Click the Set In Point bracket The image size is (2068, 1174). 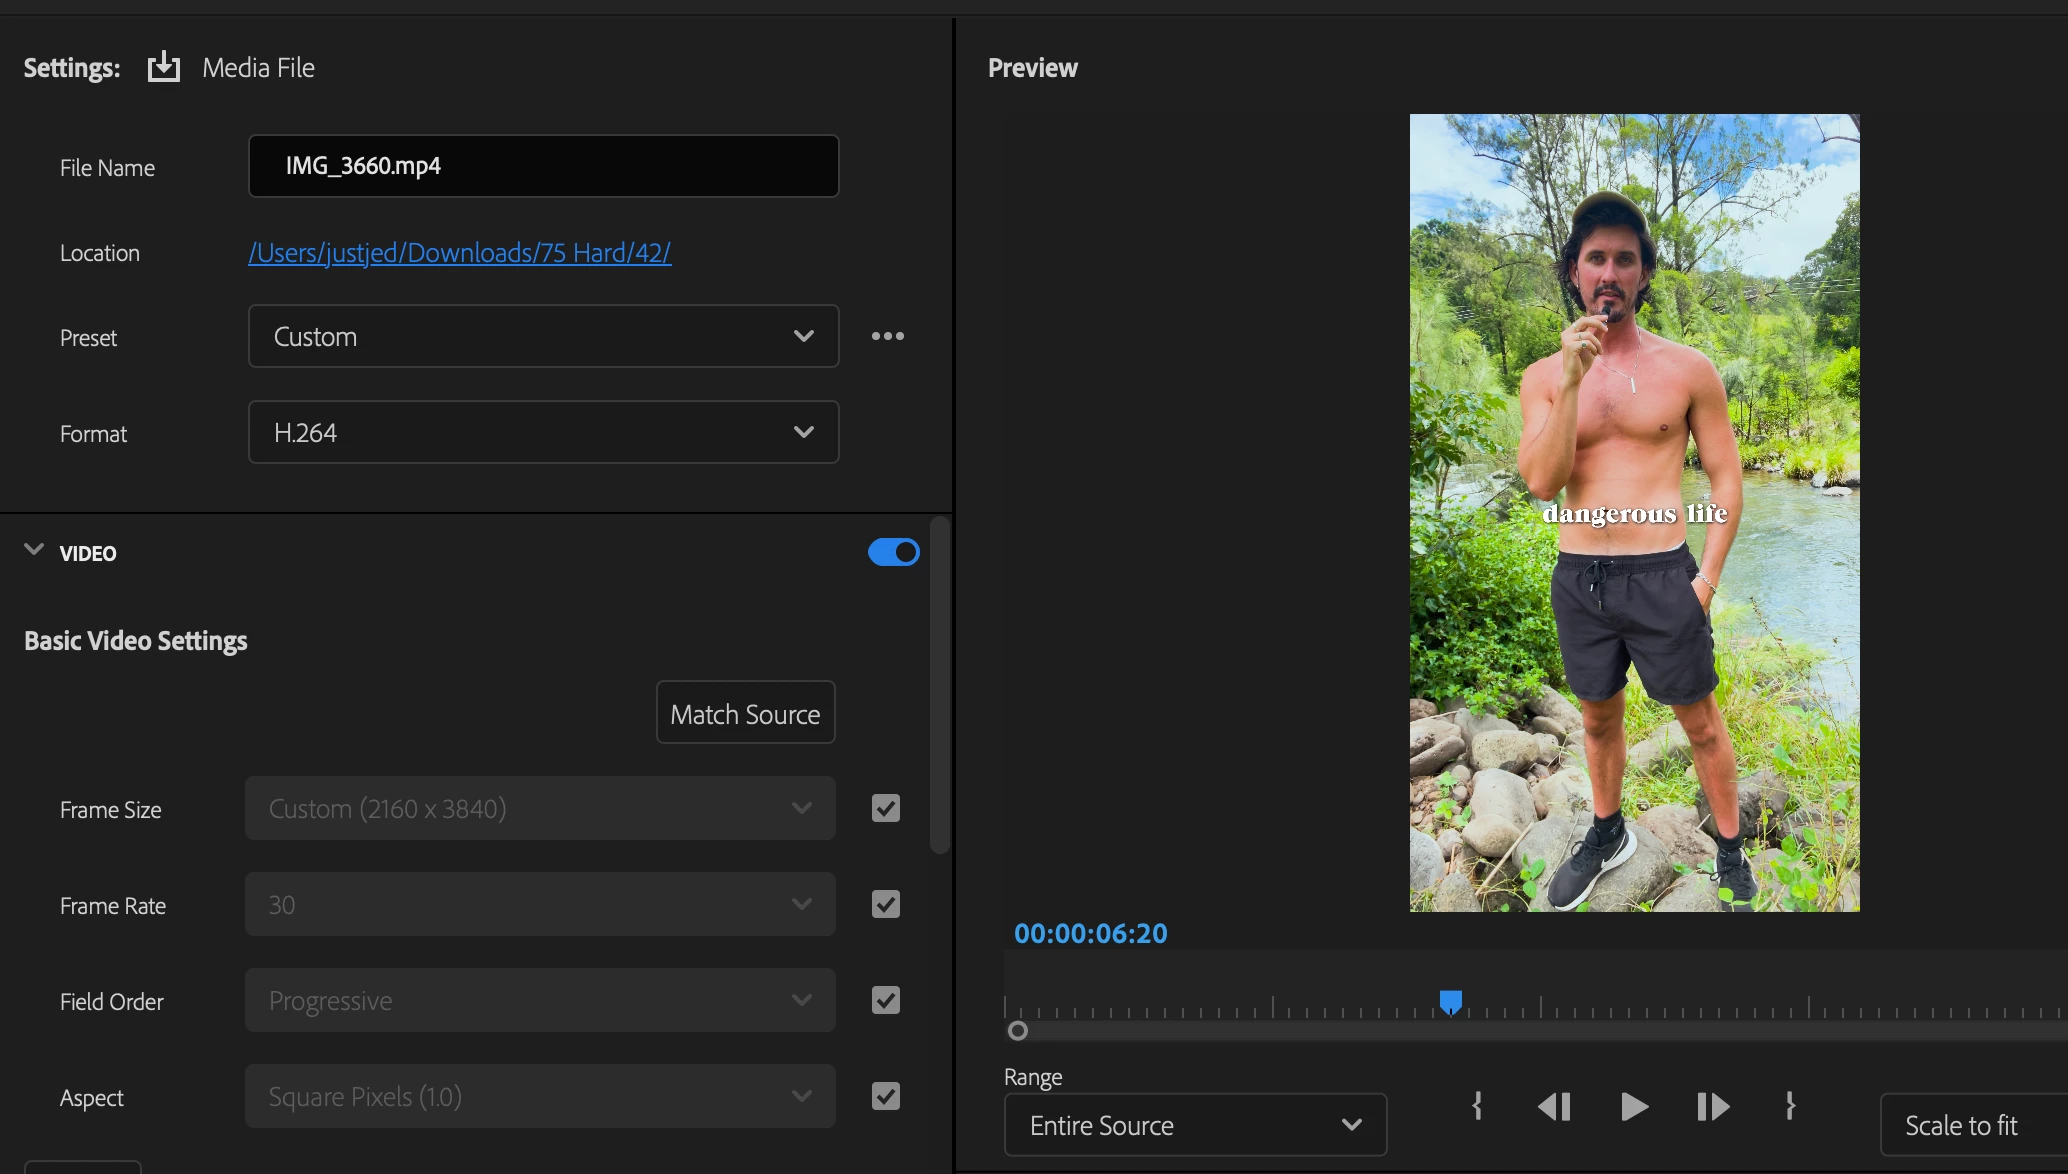(1477, 1106)
